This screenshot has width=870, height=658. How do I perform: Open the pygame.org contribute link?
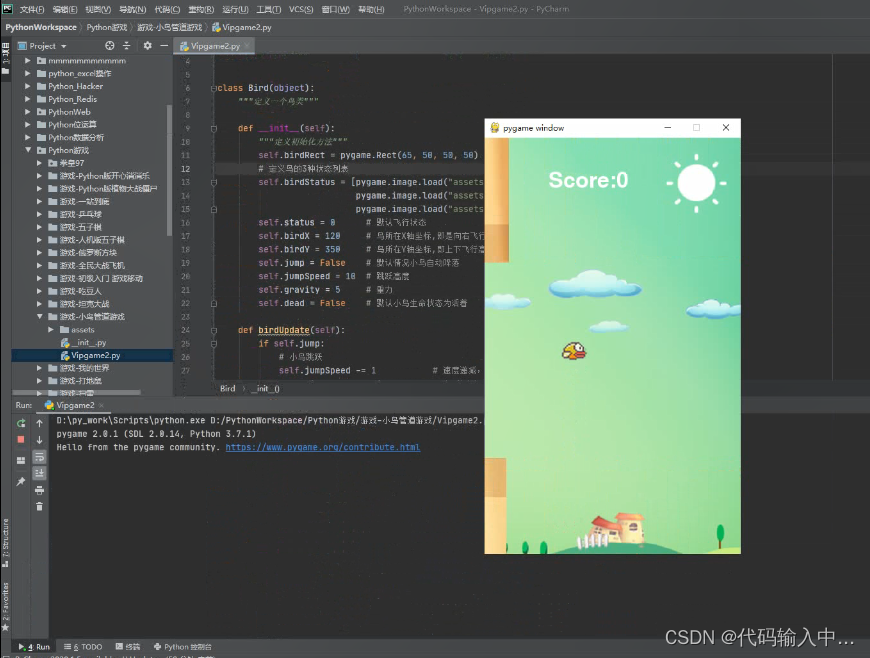323,447
